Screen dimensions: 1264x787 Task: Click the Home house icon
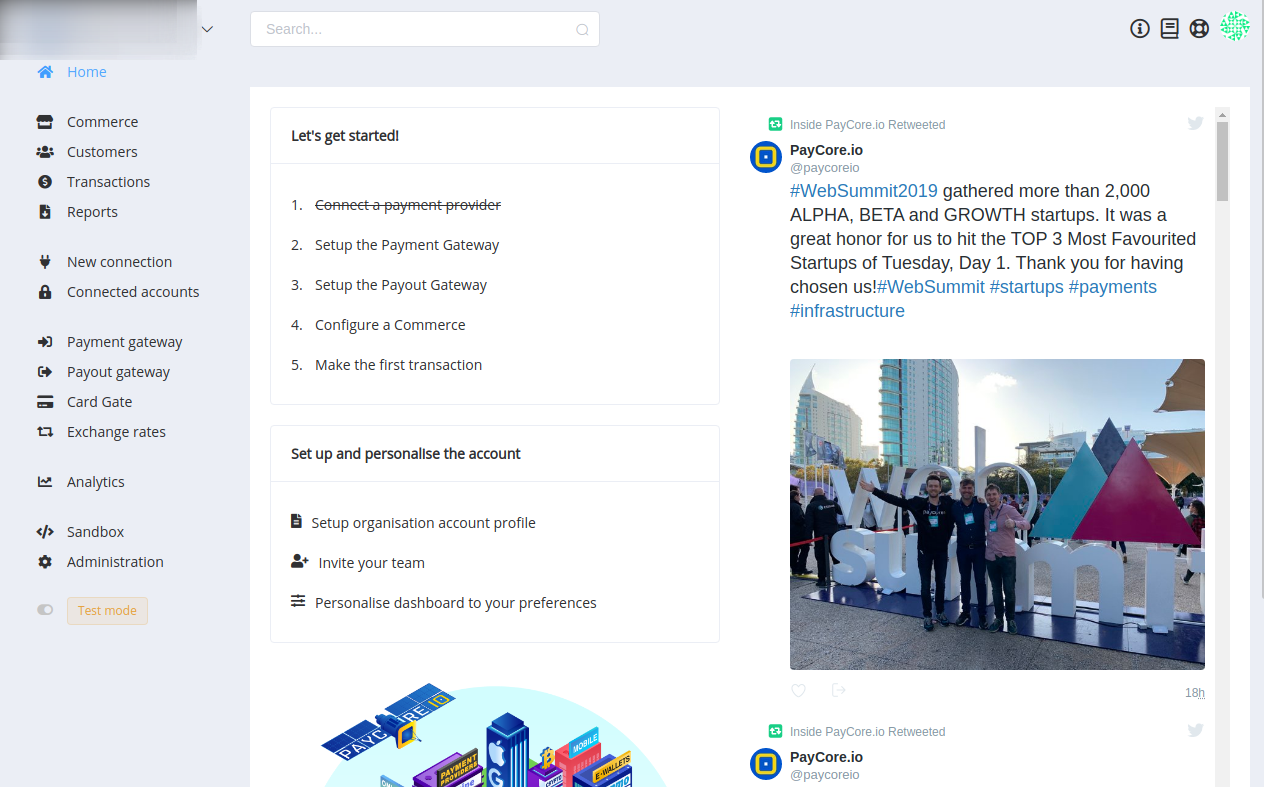point(45,72)
